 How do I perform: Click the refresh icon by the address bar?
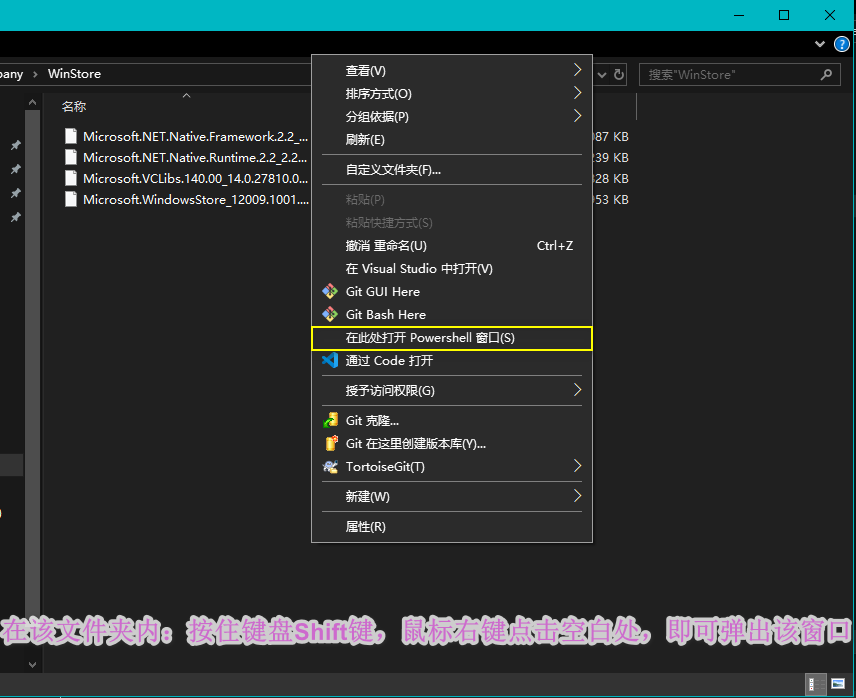(x=619, y=74)
